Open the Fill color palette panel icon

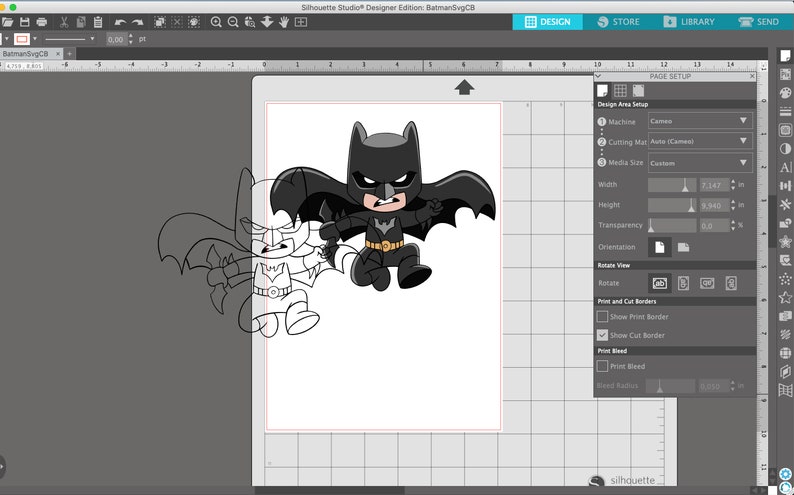pos(785,93)
